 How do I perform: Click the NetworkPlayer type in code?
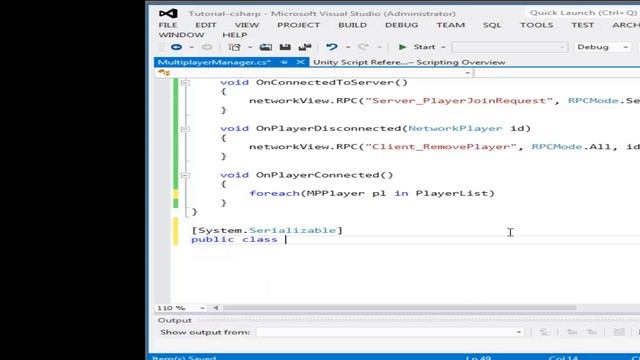click(455, 129)
